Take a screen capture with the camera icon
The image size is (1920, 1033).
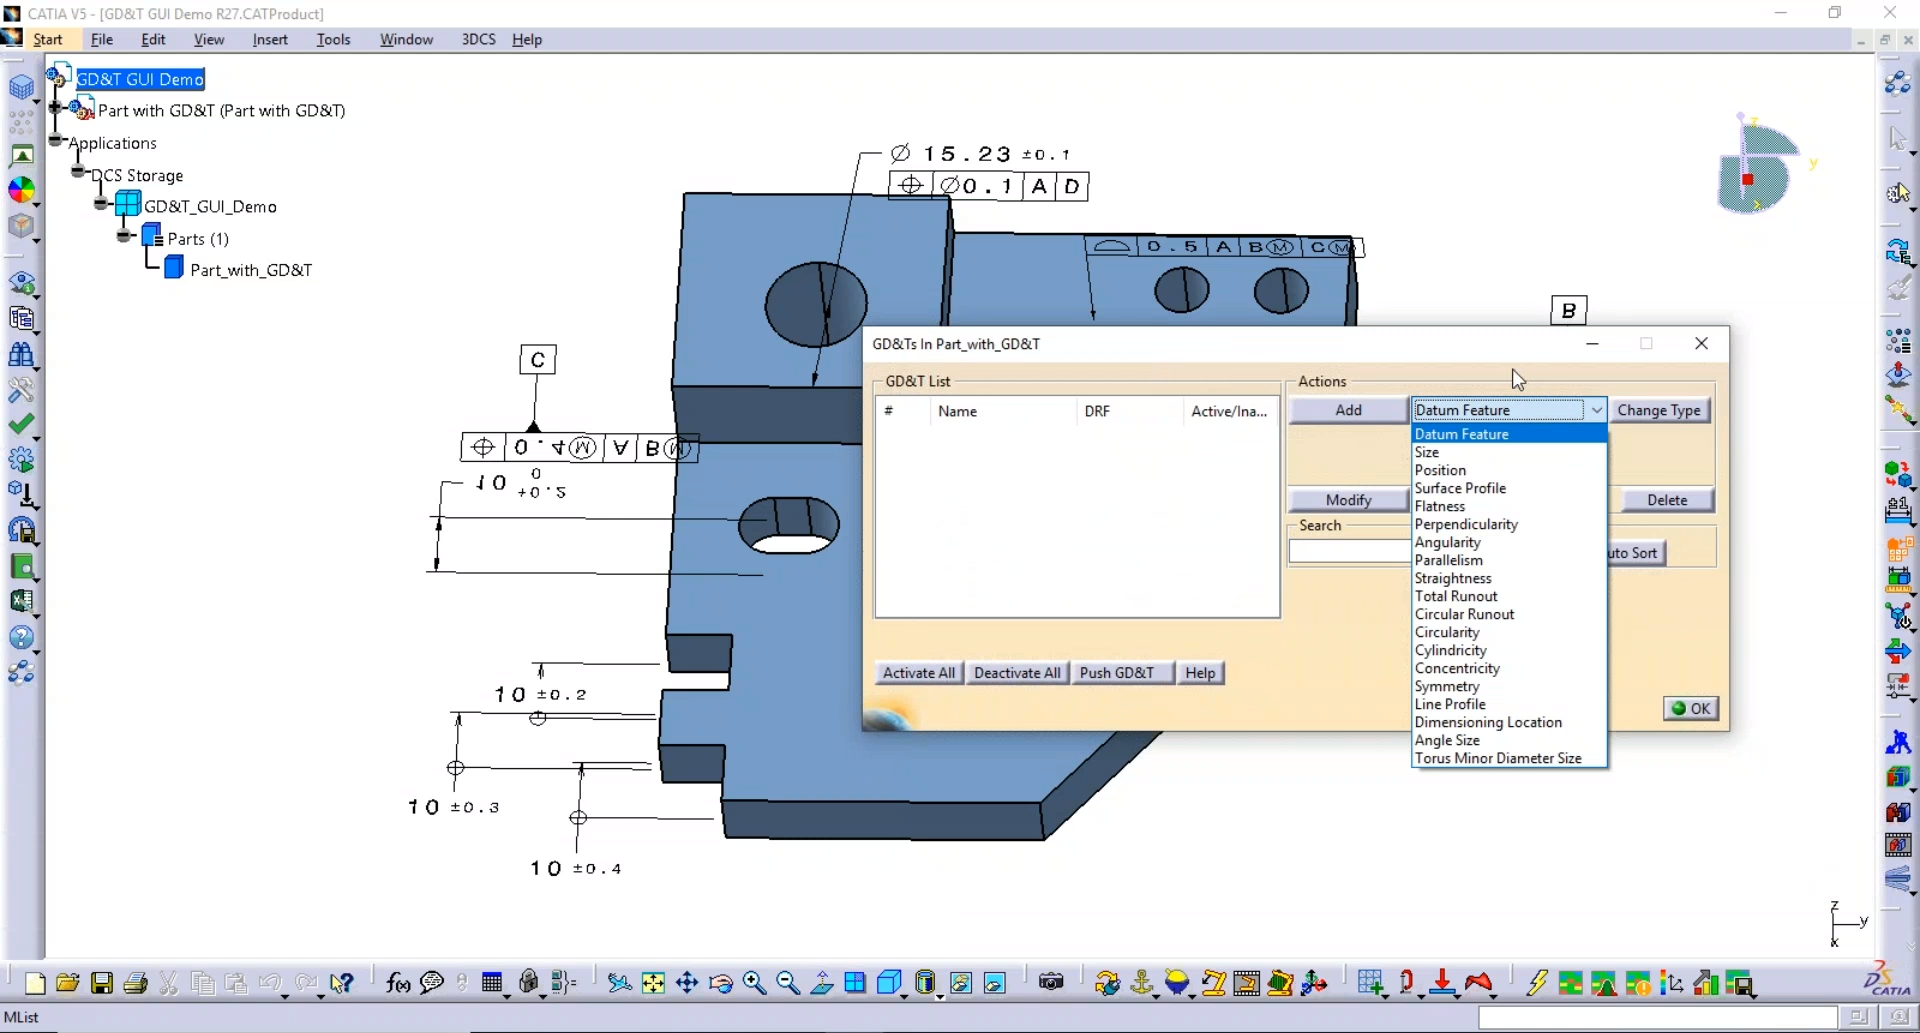click(1051, 983)
